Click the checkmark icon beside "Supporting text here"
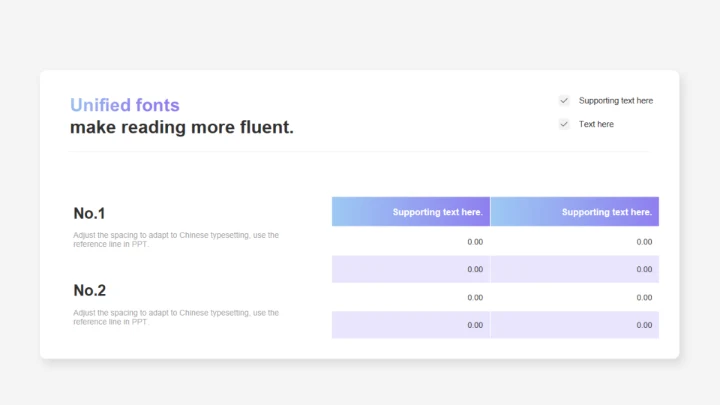Image resolution: width=720 pixels, height=405 pixels. 564,101
